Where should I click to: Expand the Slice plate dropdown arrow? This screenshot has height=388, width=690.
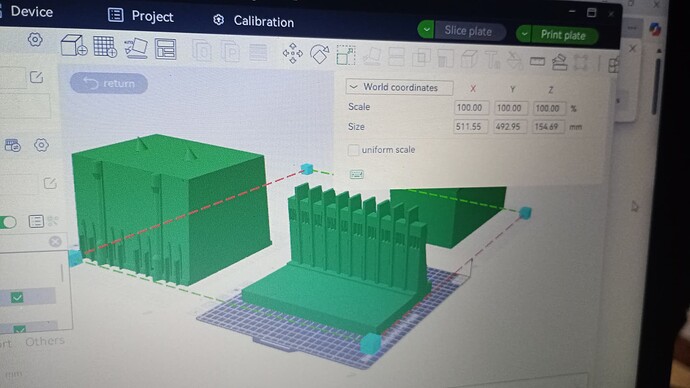click(426, 29)
